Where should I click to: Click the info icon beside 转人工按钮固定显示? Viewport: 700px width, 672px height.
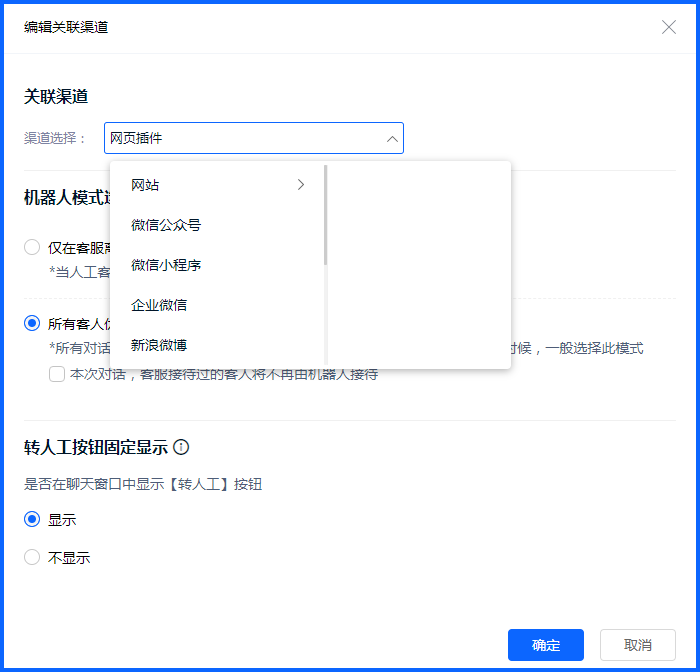(181, 447)
